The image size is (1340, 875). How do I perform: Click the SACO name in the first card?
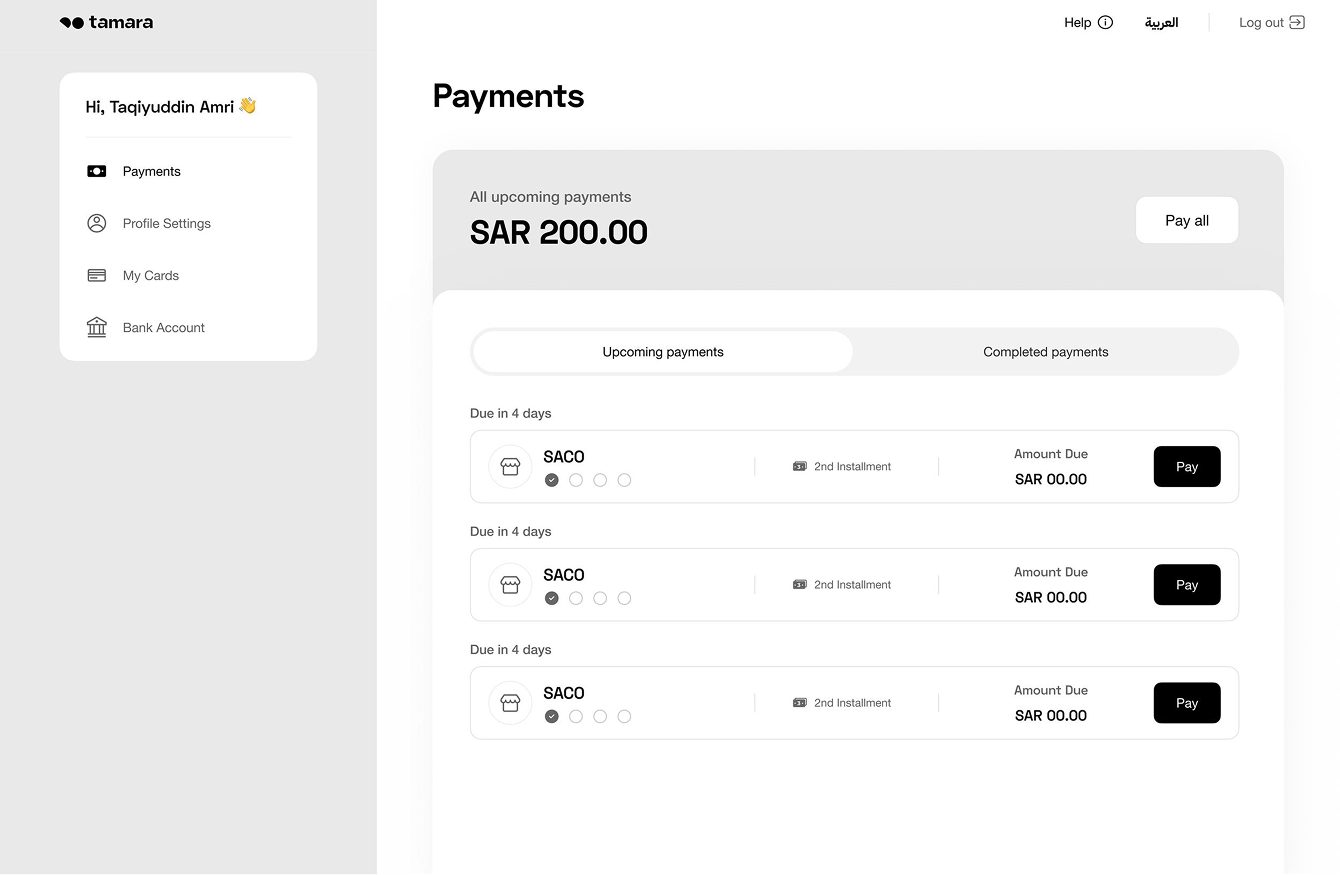564,457
